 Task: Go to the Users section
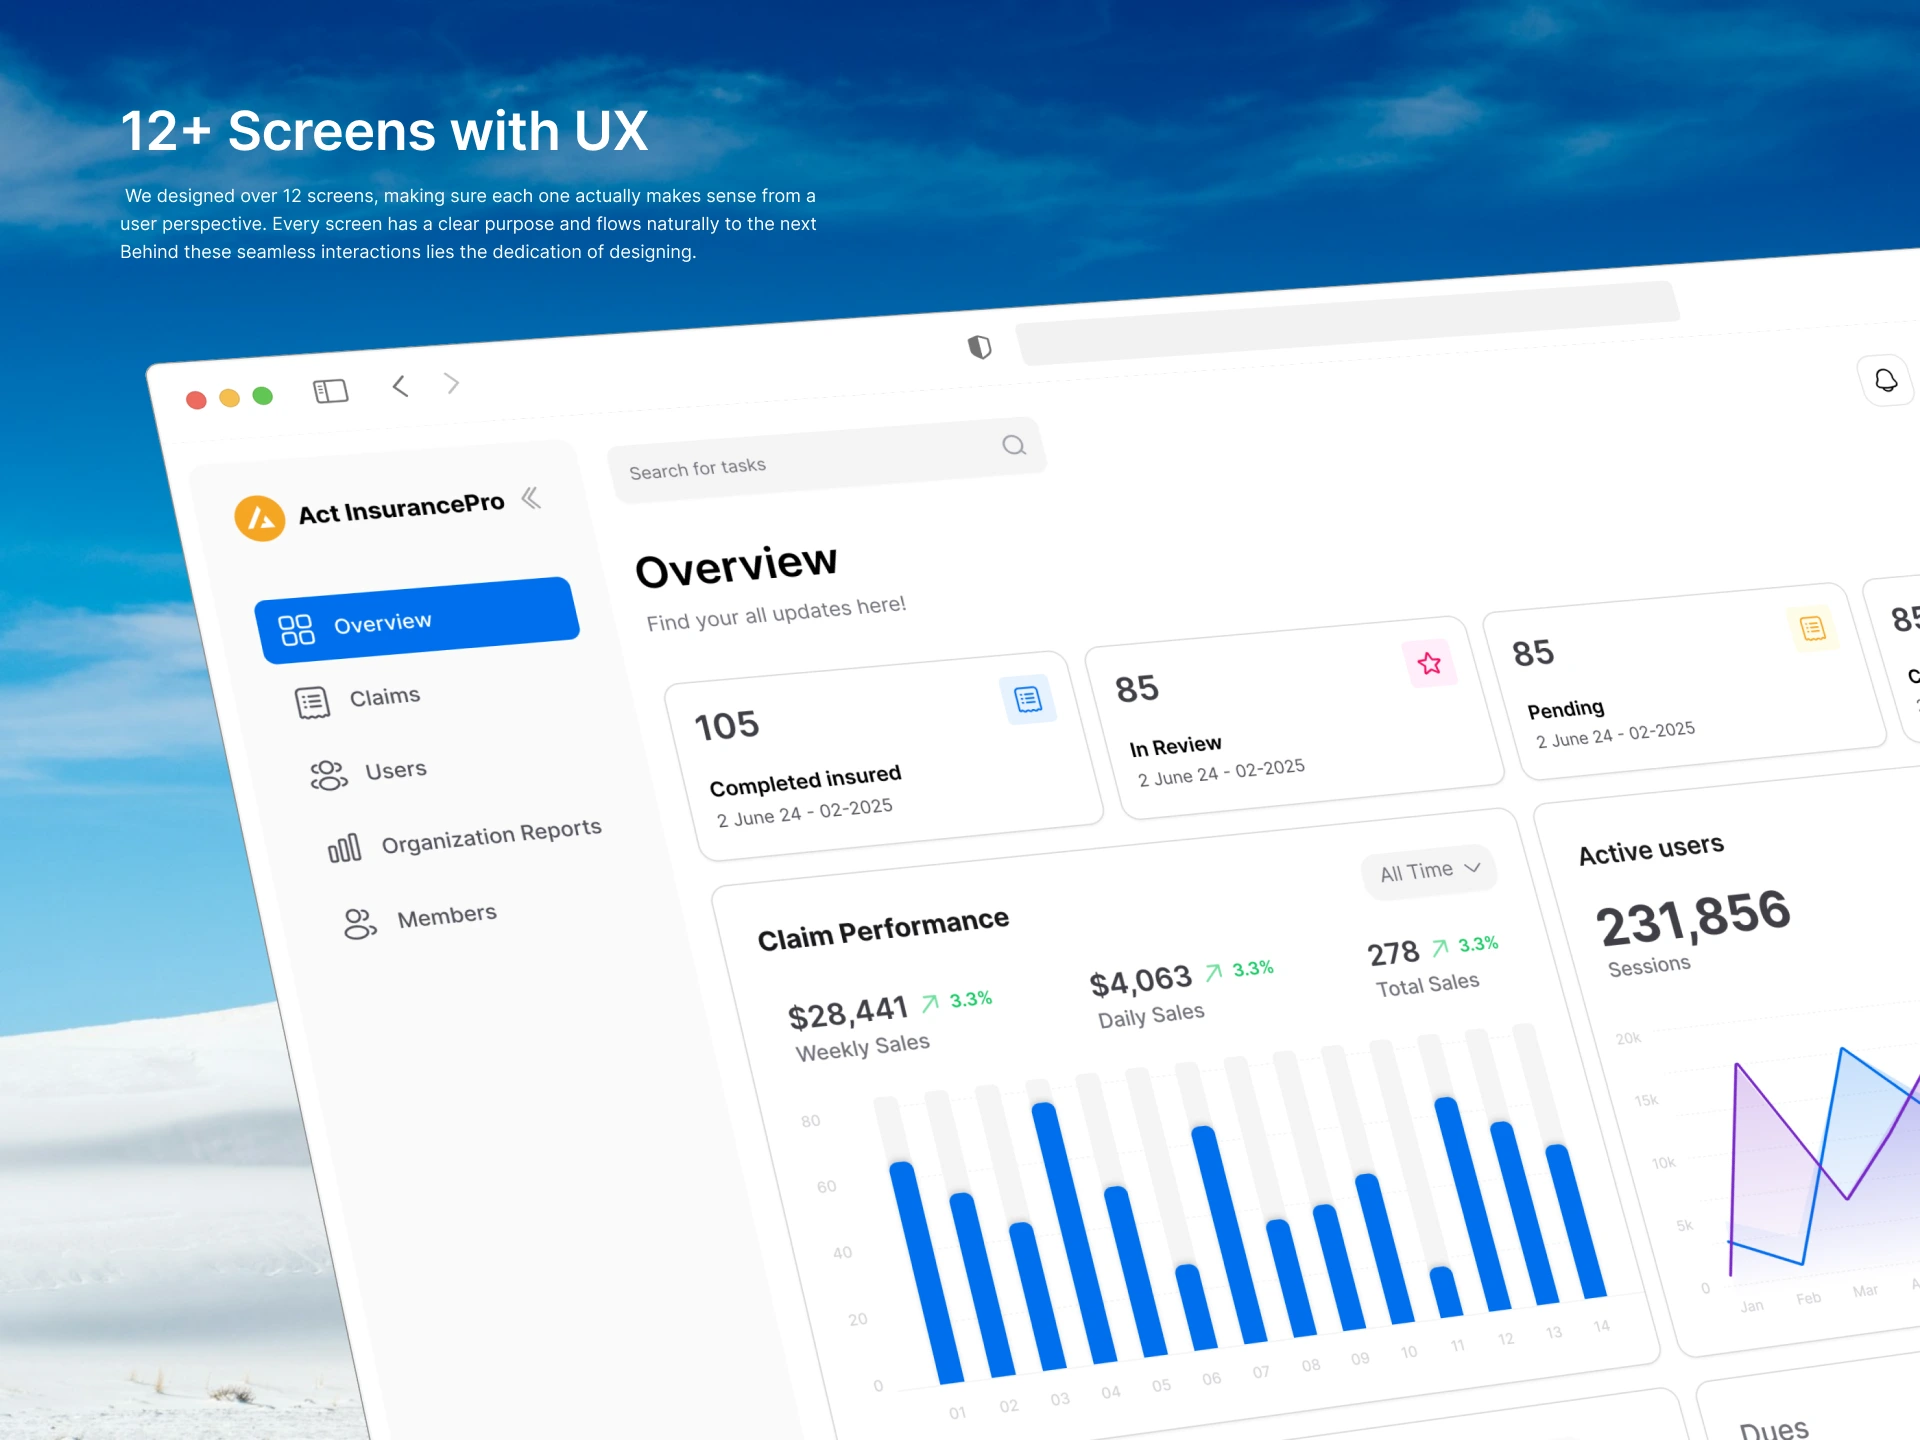tap(394, 771)
